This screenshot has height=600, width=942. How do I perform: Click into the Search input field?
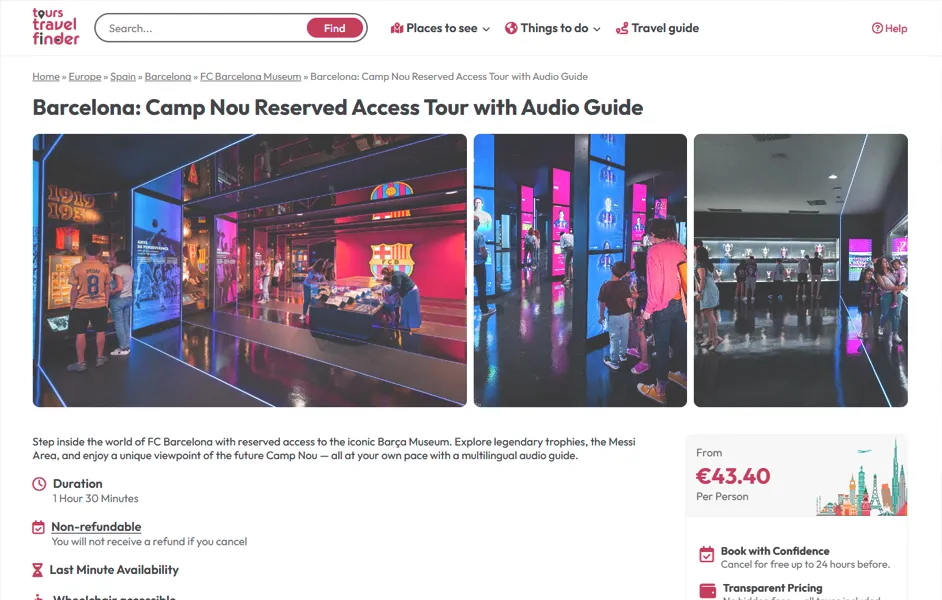[204, 28]
